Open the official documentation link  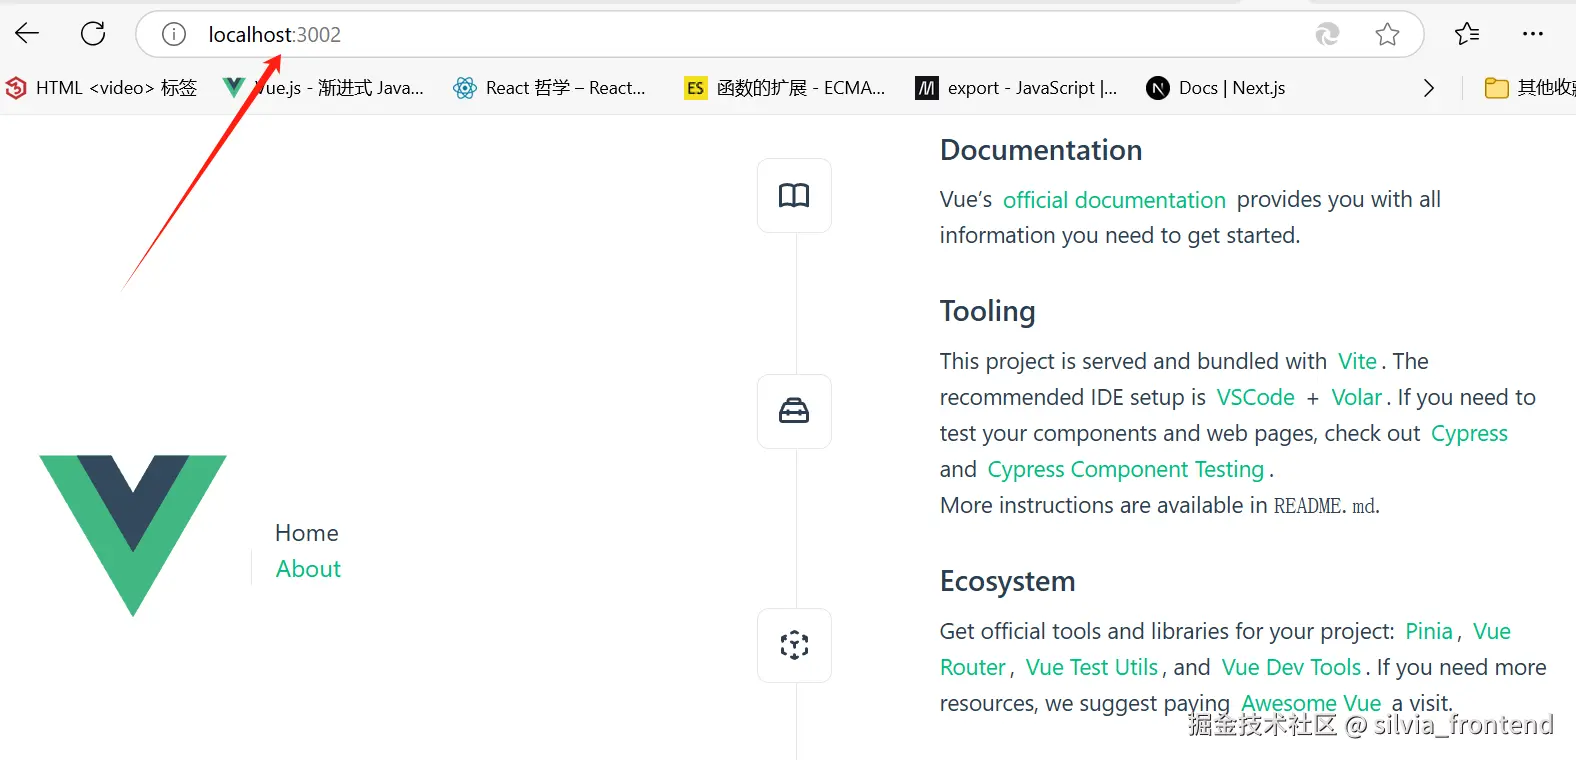[1114, 200]
